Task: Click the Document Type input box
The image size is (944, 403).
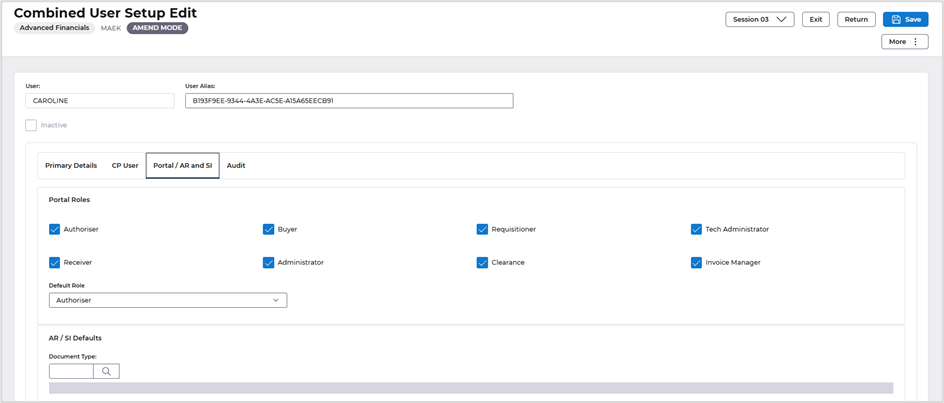Action: pos(71,372)
